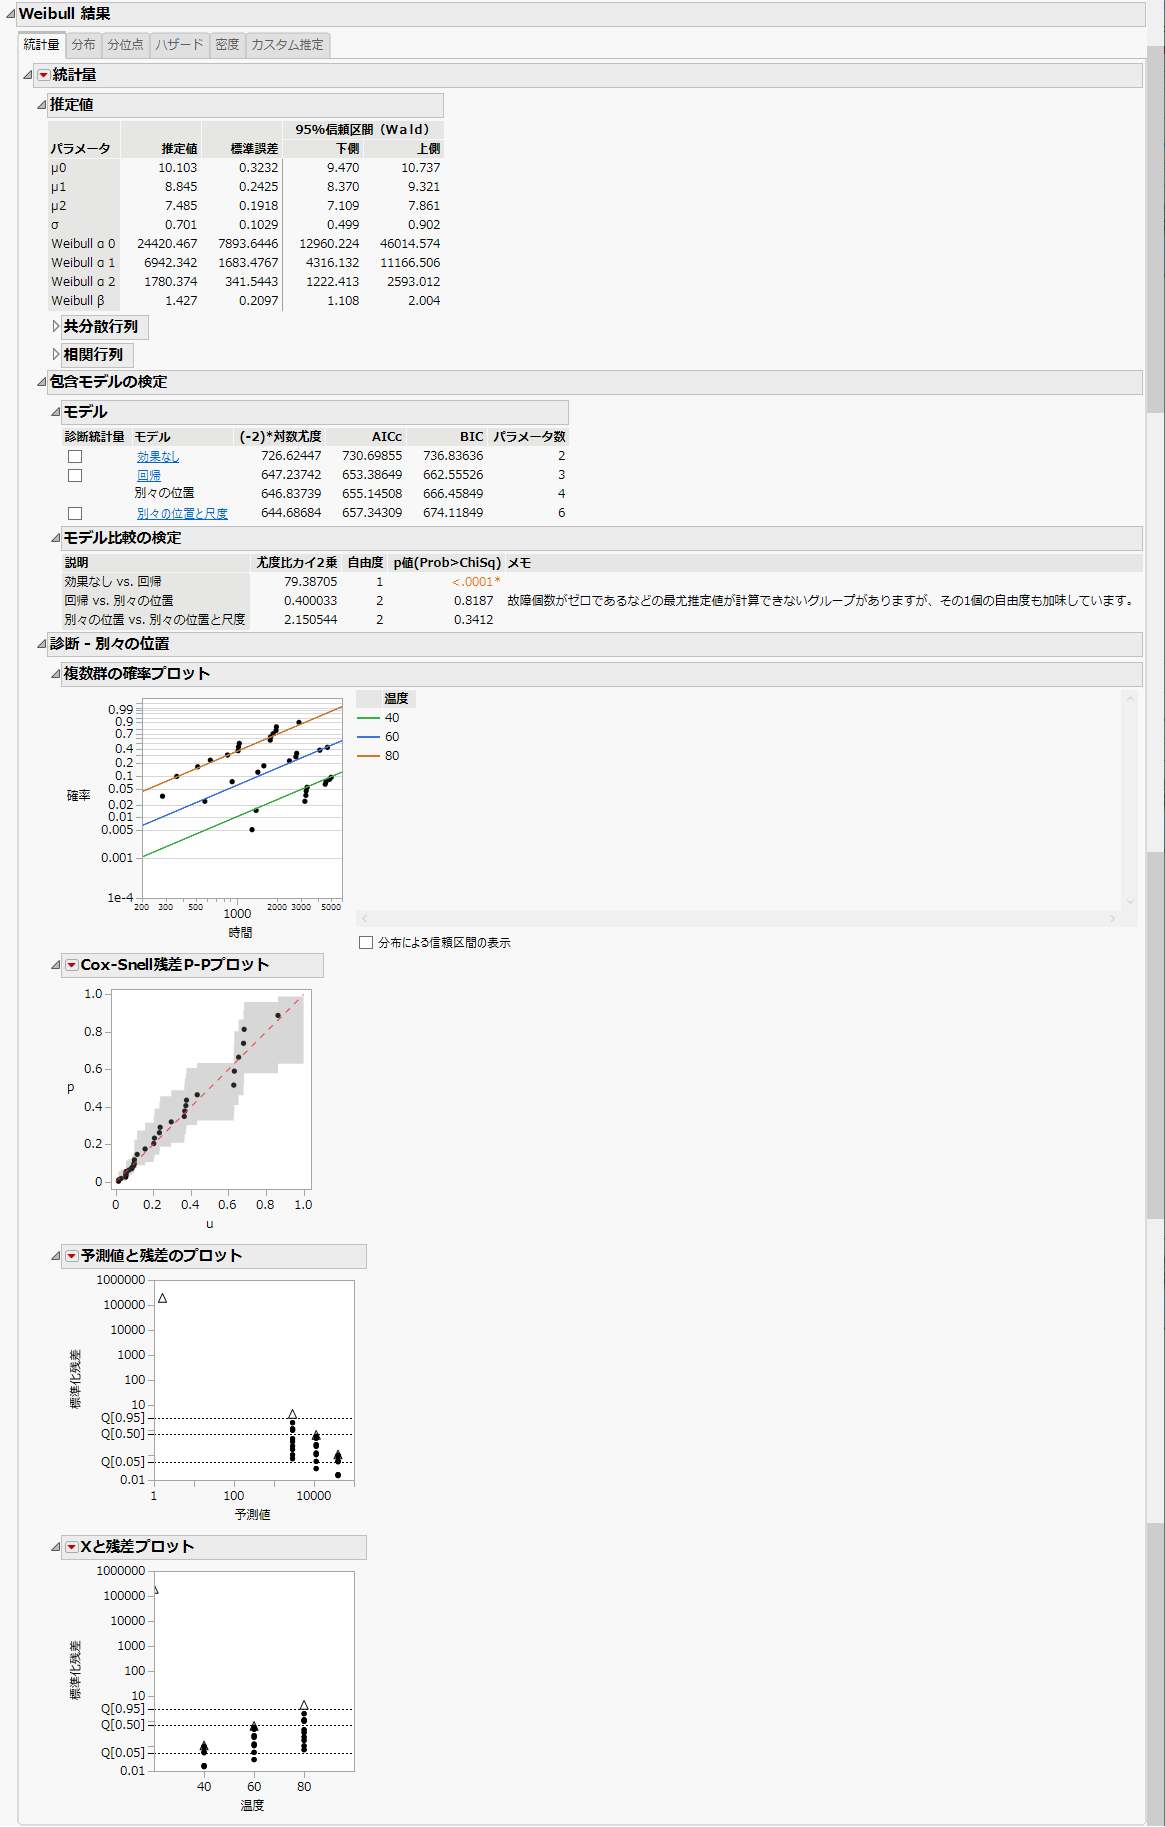Open the 別々の位置と尺度 model link

[182, 514]
